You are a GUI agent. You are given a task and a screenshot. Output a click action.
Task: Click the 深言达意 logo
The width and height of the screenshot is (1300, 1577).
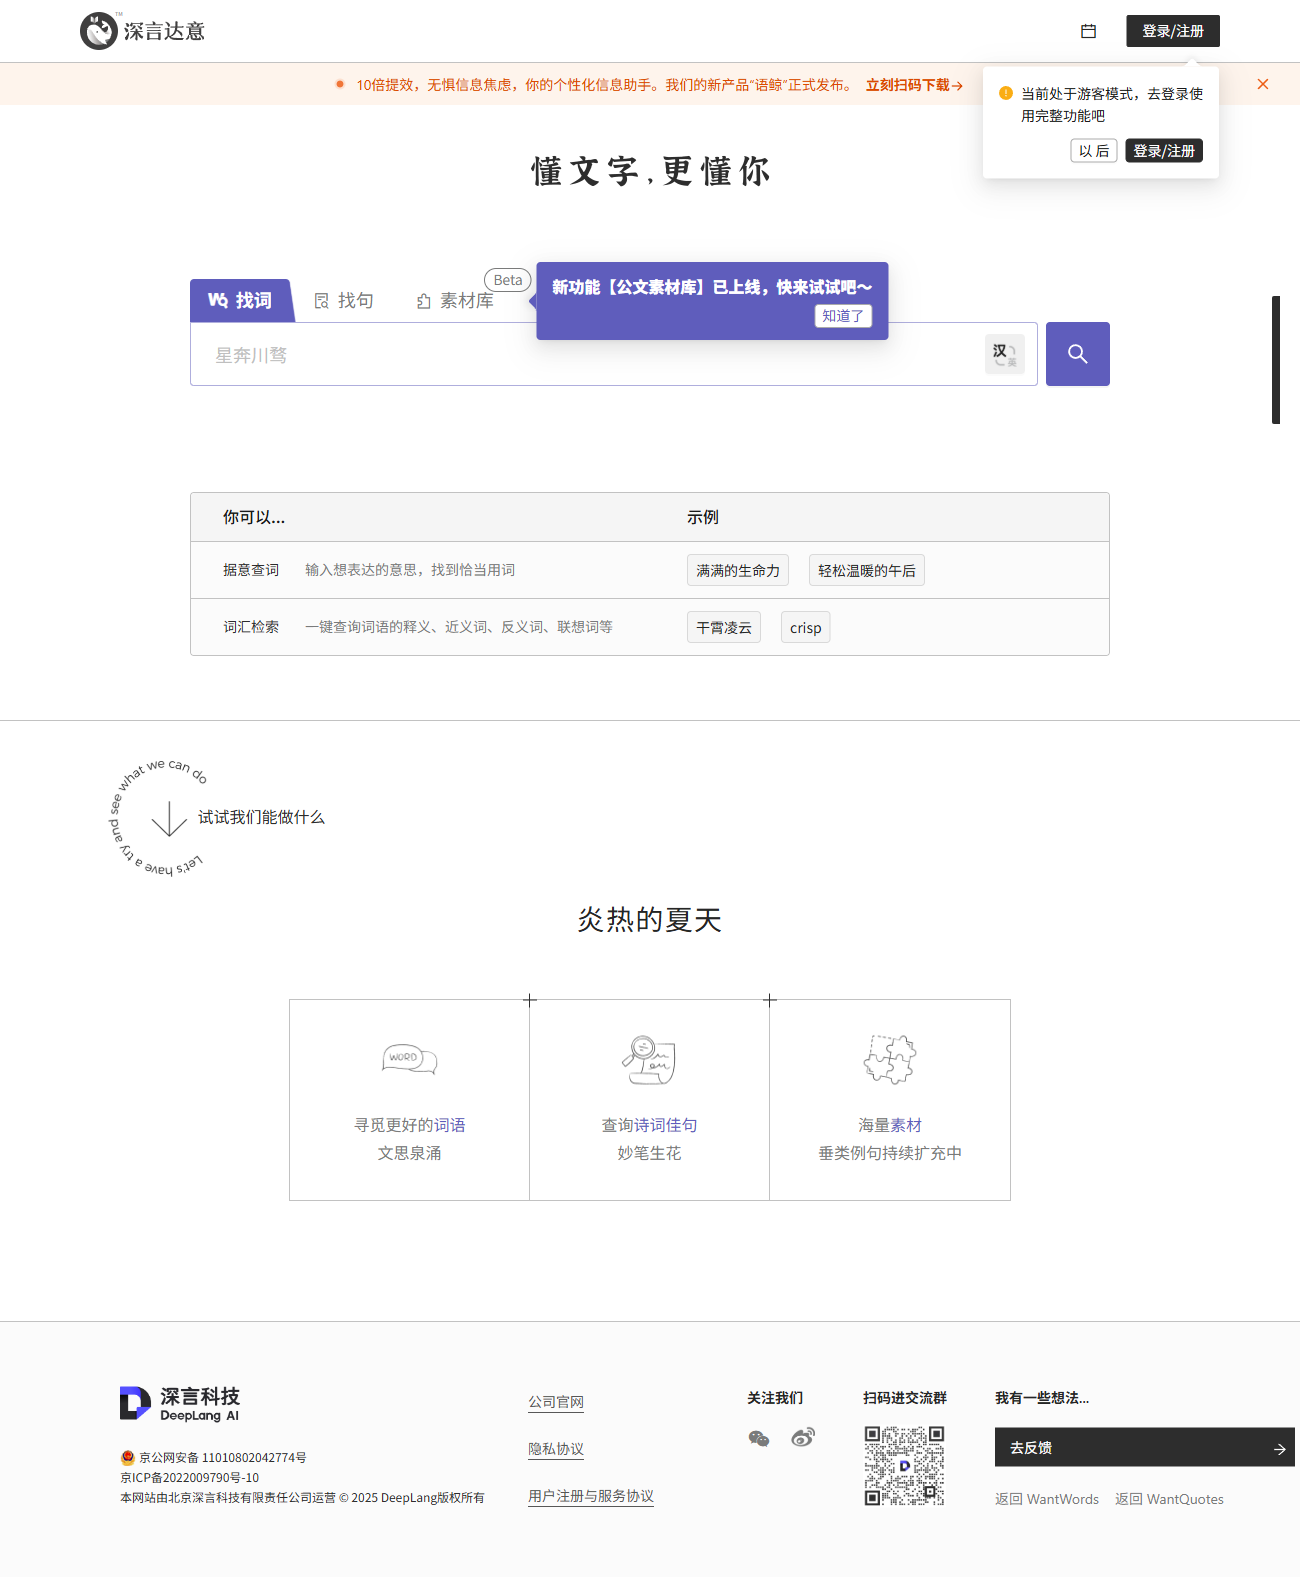coord(143,31)
